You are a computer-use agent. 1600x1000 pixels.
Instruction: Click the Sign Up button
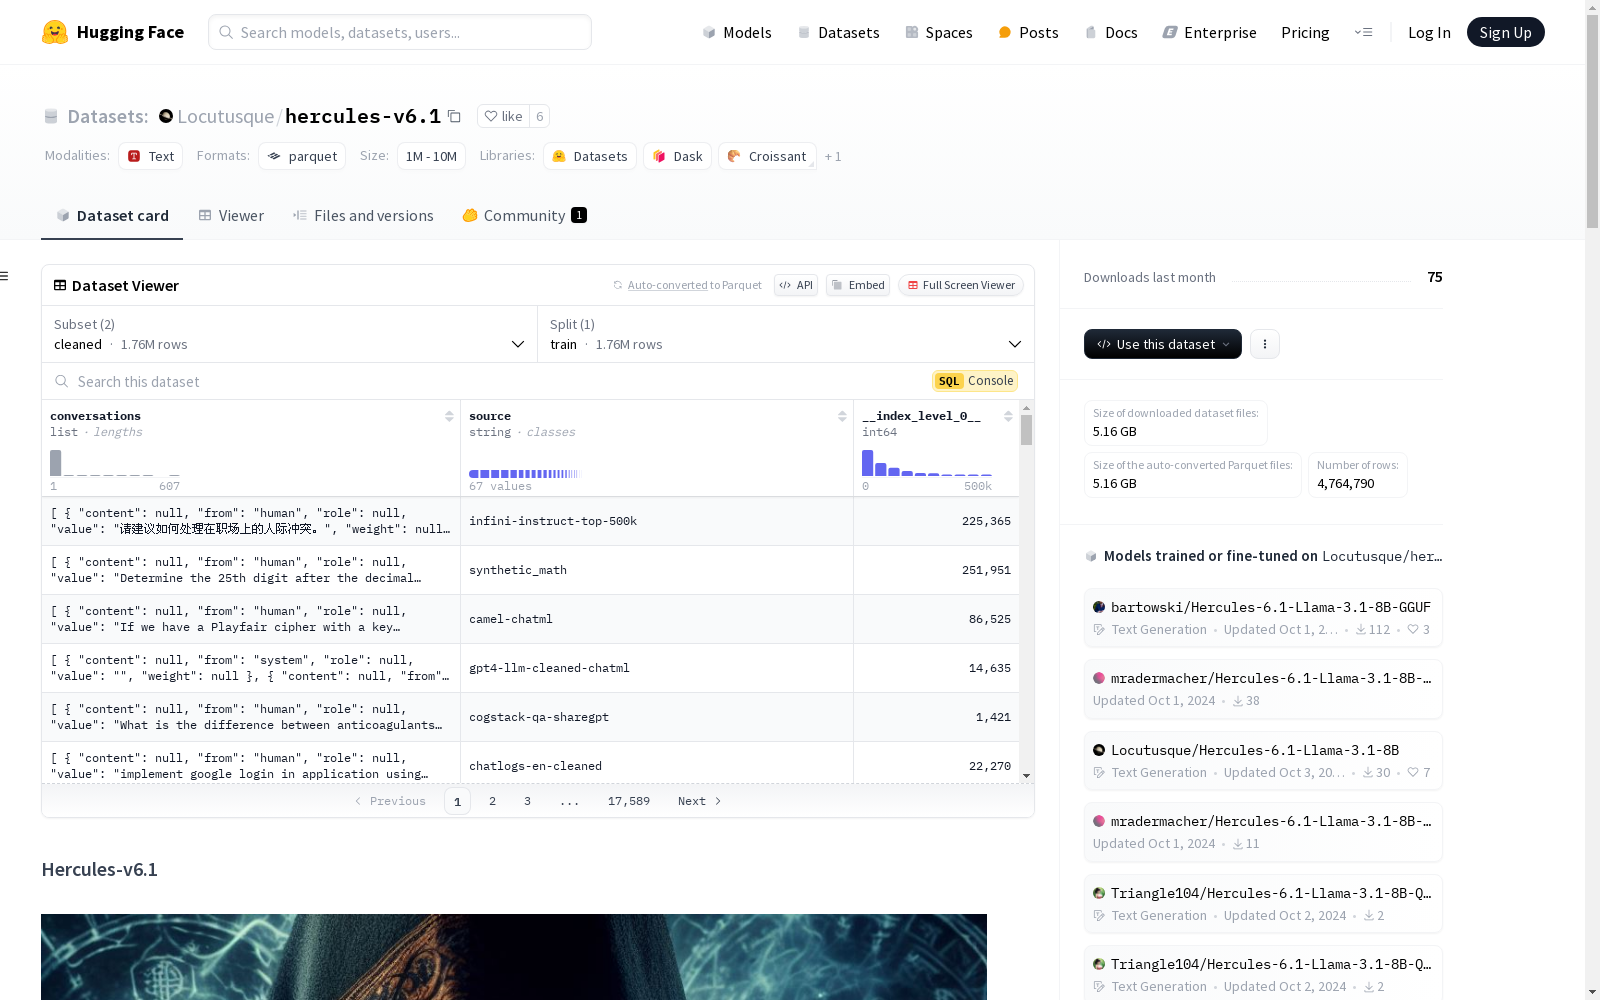click(x=1505, y=32)
